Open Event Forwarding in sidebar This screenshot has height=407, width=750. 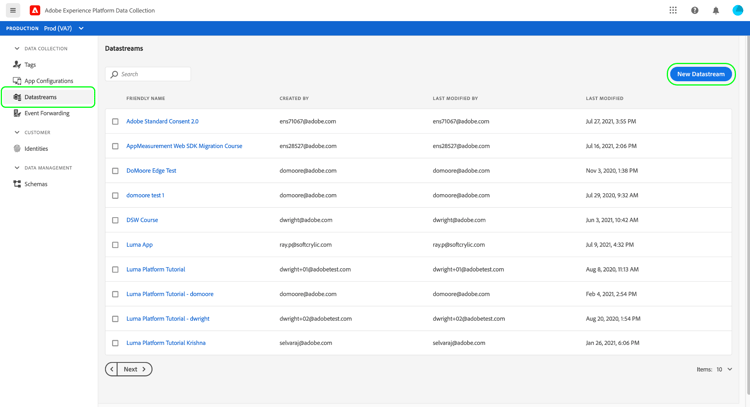pos(47,113)
